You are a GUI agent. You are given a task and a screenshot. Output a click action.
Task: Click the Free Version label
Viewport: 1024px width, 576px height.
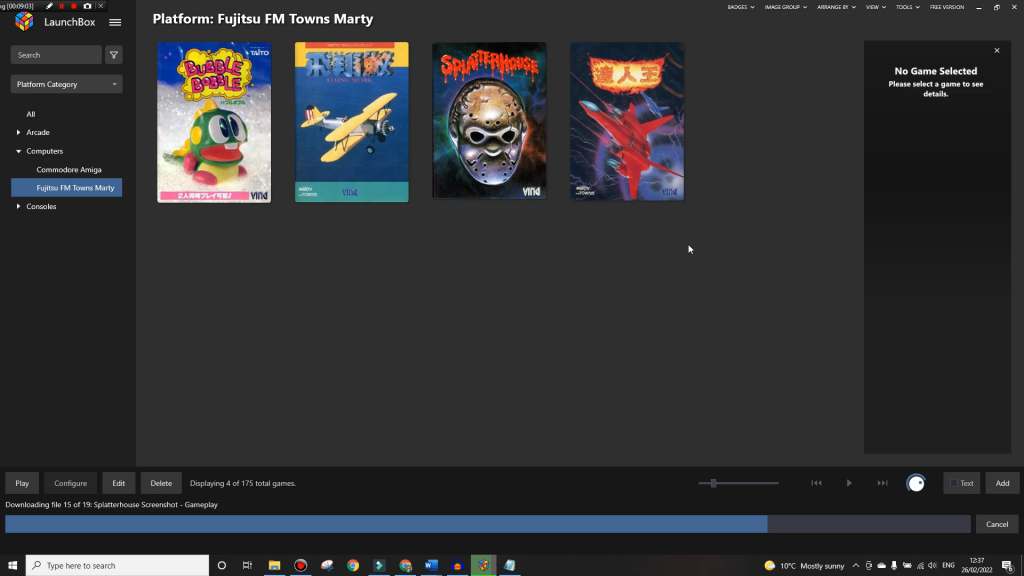coord(946,7)
